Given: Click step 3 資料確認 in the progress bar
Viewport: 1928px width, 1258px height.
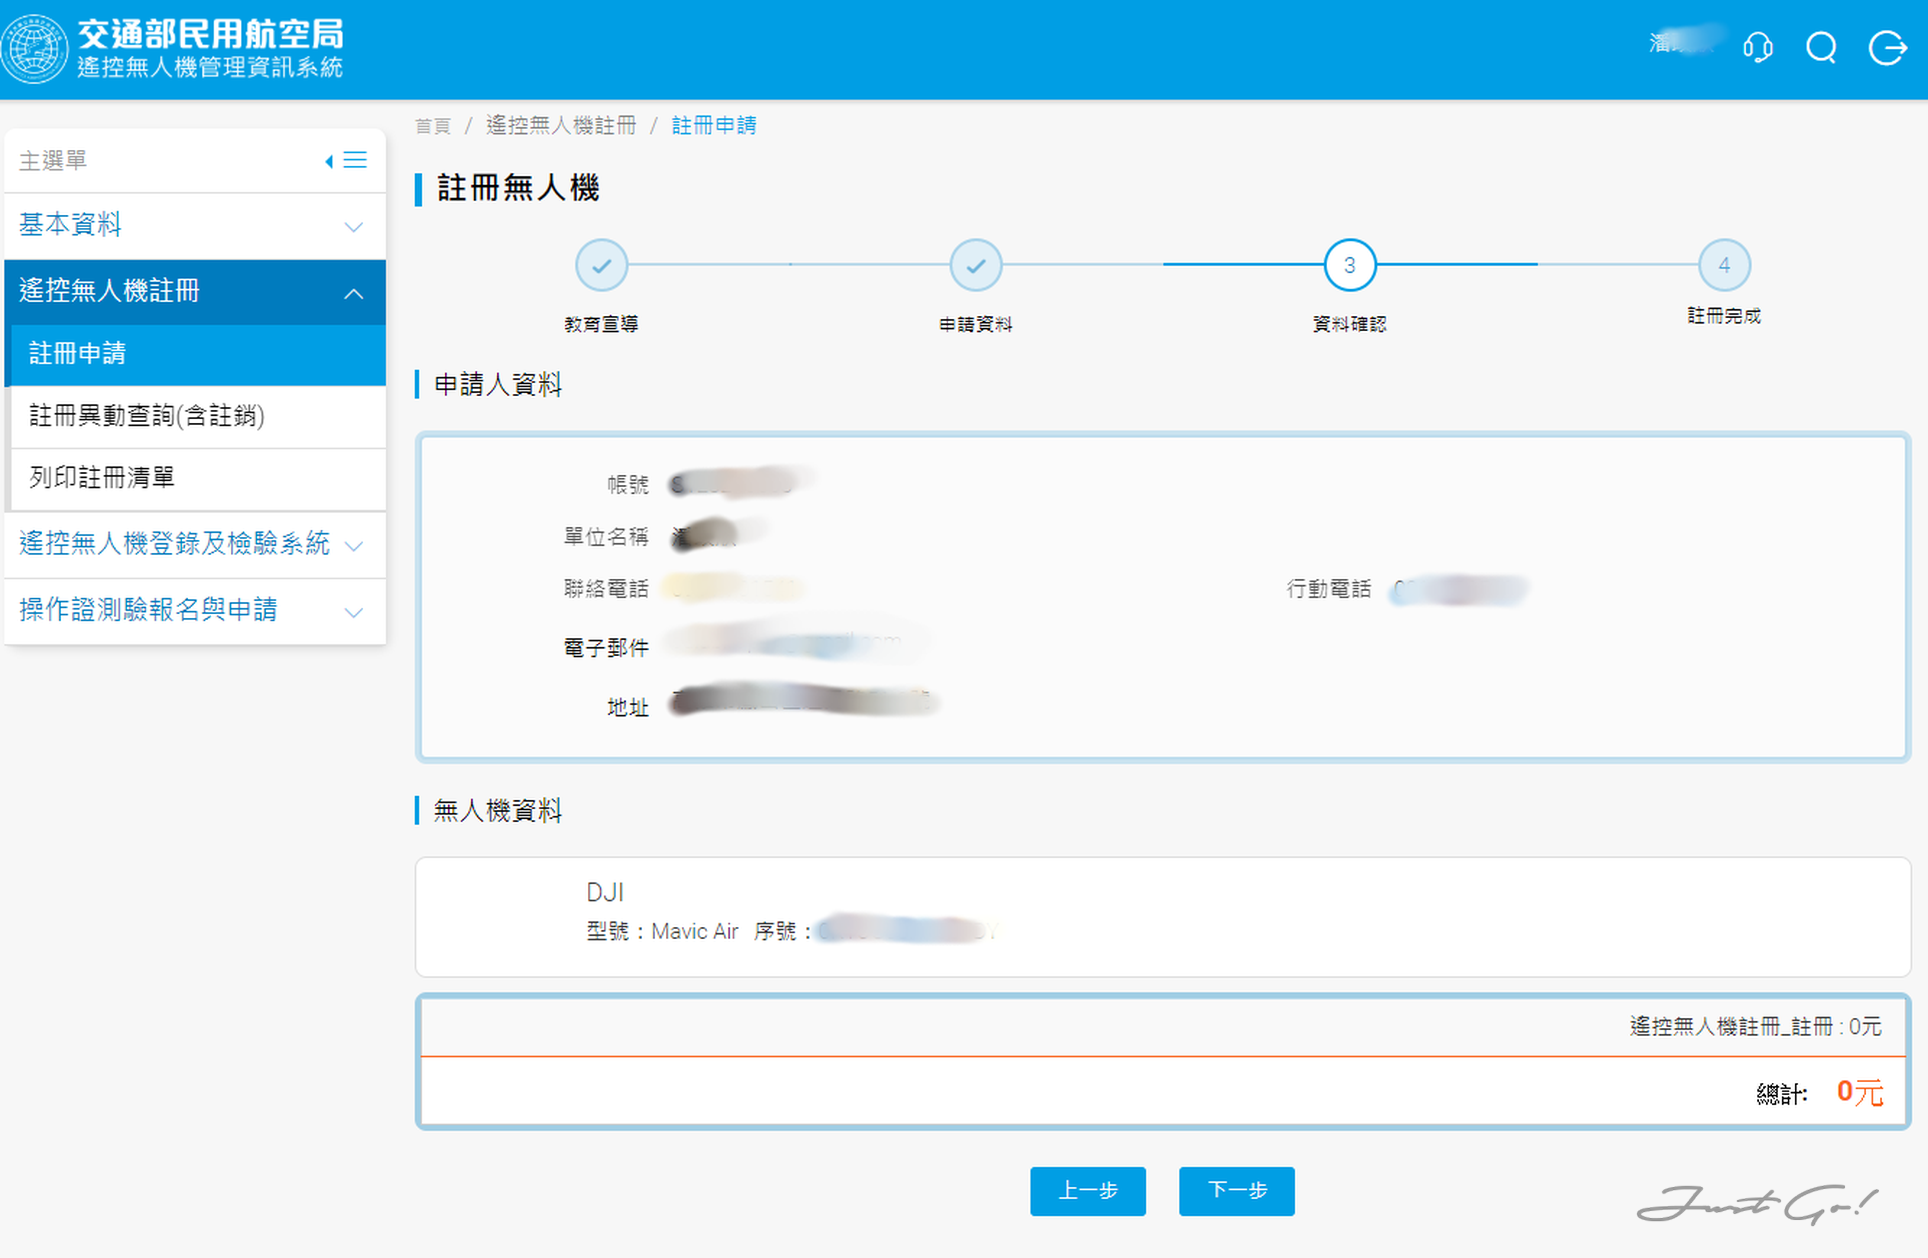Looking at the screenshot, I should (1348, 264).
